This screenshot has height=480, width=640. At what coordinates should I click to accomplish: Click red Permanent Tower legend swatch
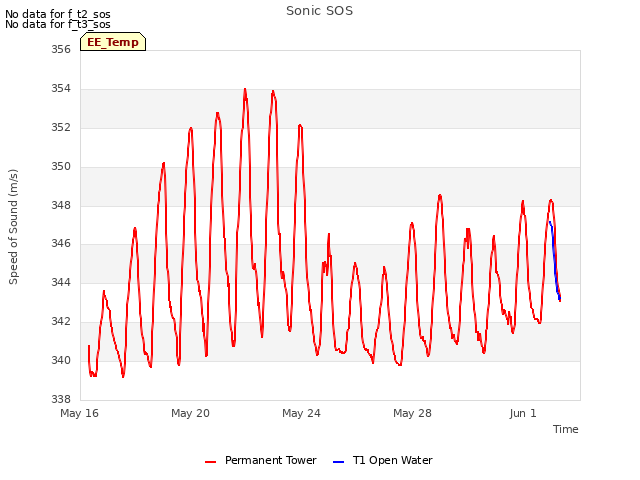(x=210, y=462)
